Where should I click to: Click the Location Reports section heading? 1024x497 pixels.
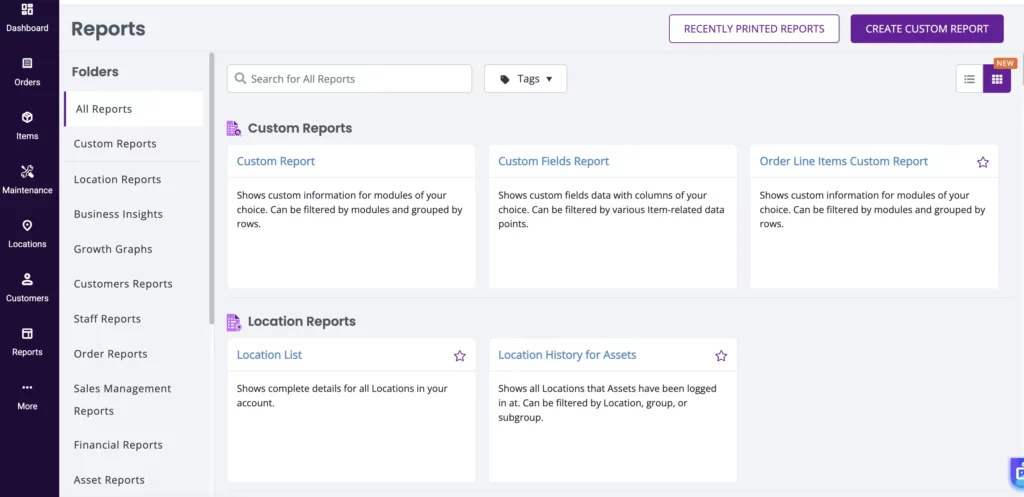coord(302,322)
